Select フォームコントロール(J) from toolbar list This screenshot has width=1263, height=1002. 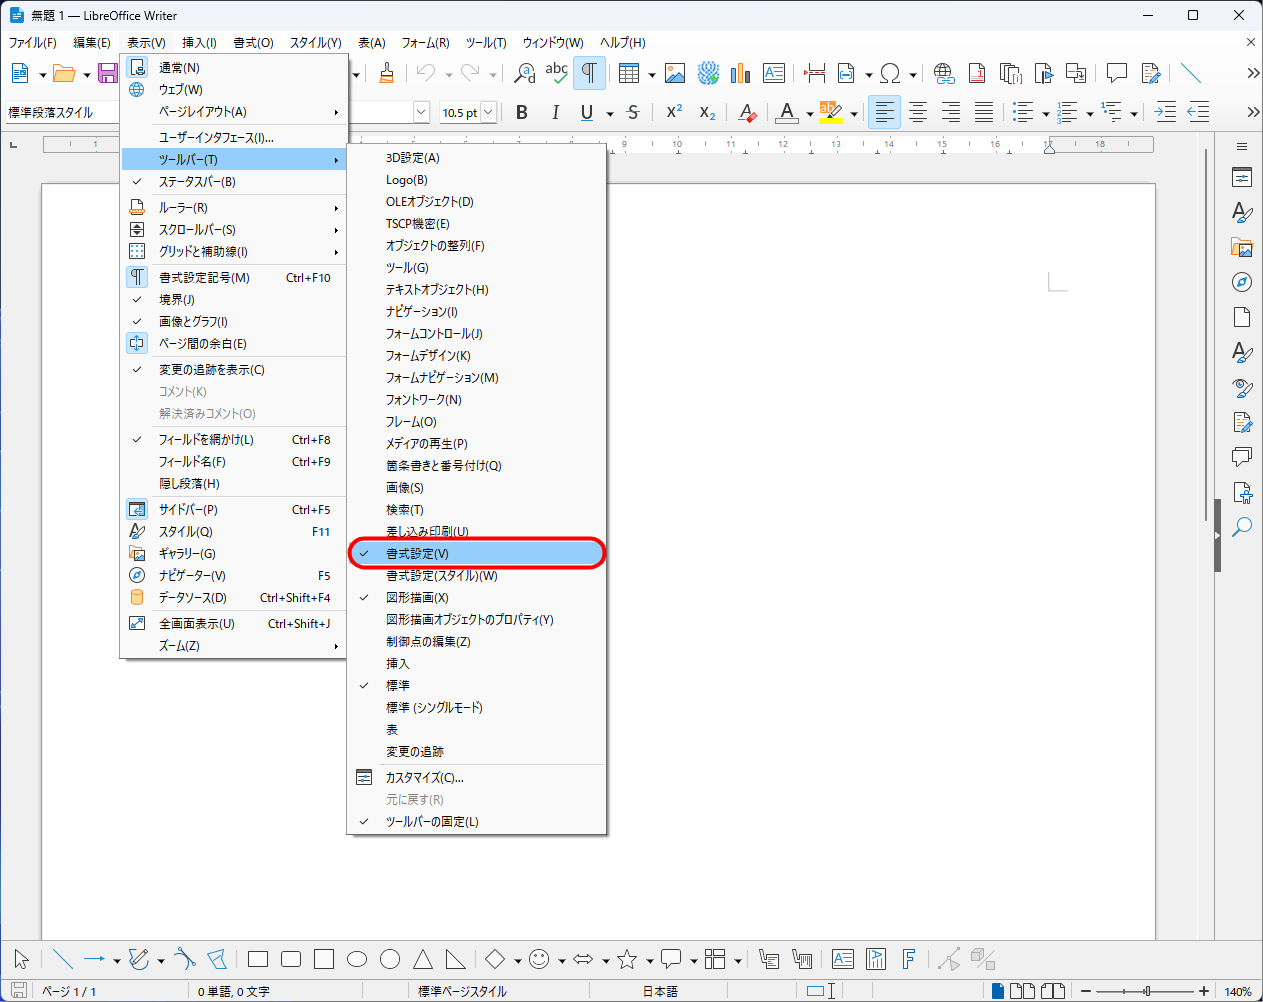[x=434, y=334]
